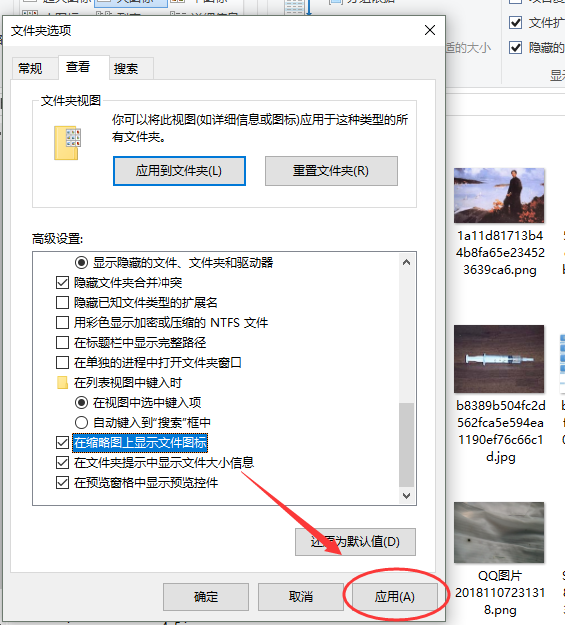Uncheck 在缩略图上显示文件图标 checkbox

coord(62,442)
